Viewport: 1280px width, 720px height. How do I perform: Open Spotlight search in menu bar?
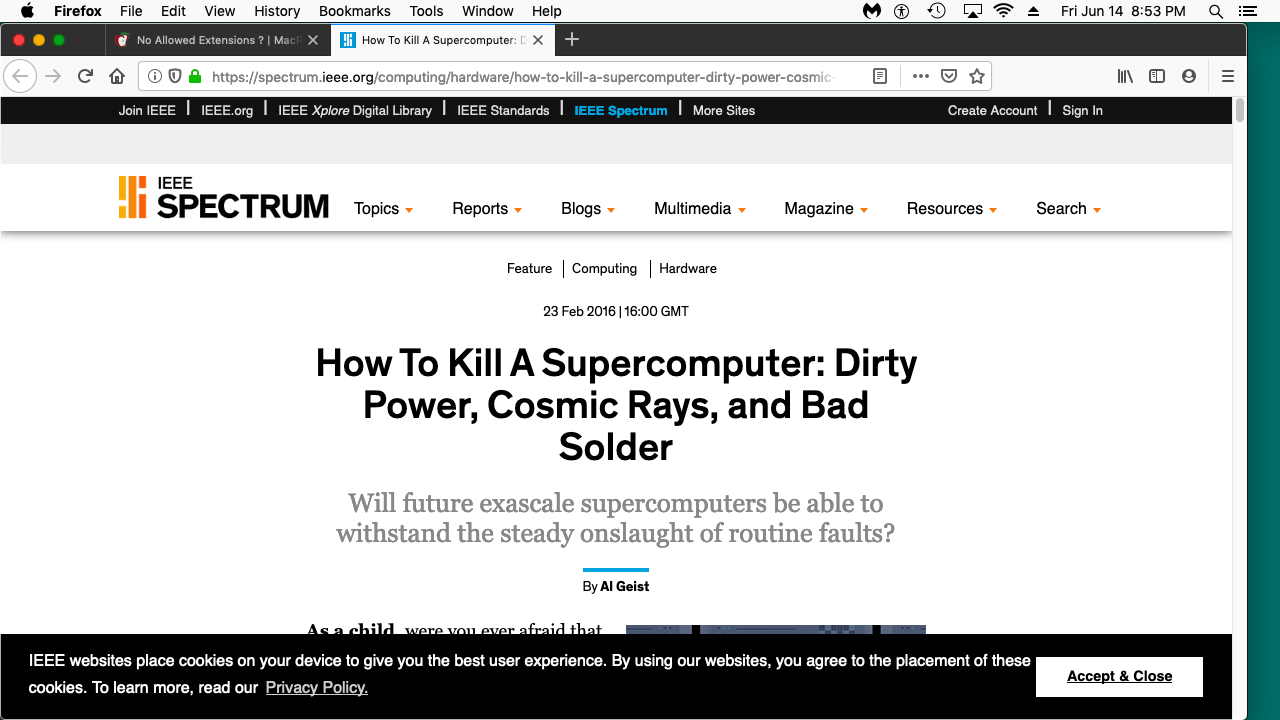click(x=1216, y=11)
